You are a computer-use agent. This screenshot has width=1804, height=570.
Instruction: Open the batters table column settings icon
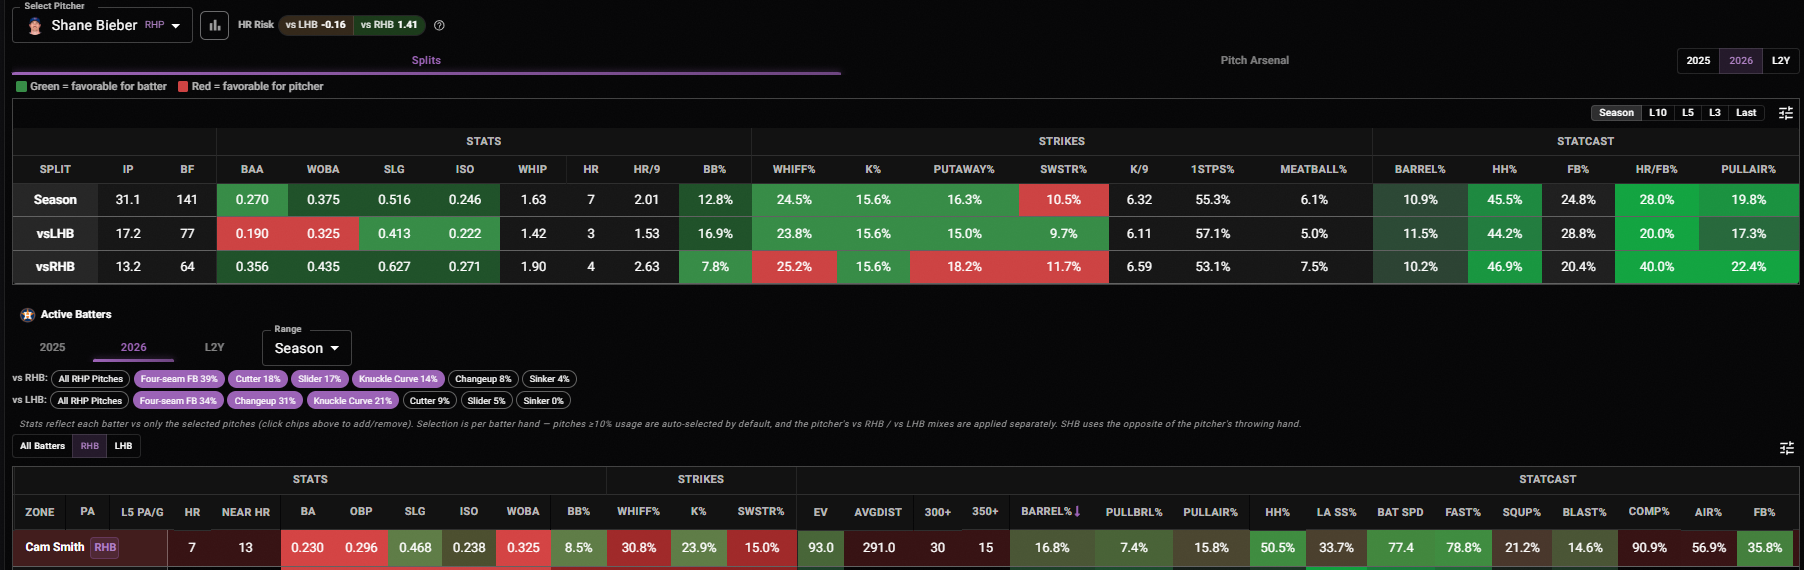click(x=1786, y=448)
